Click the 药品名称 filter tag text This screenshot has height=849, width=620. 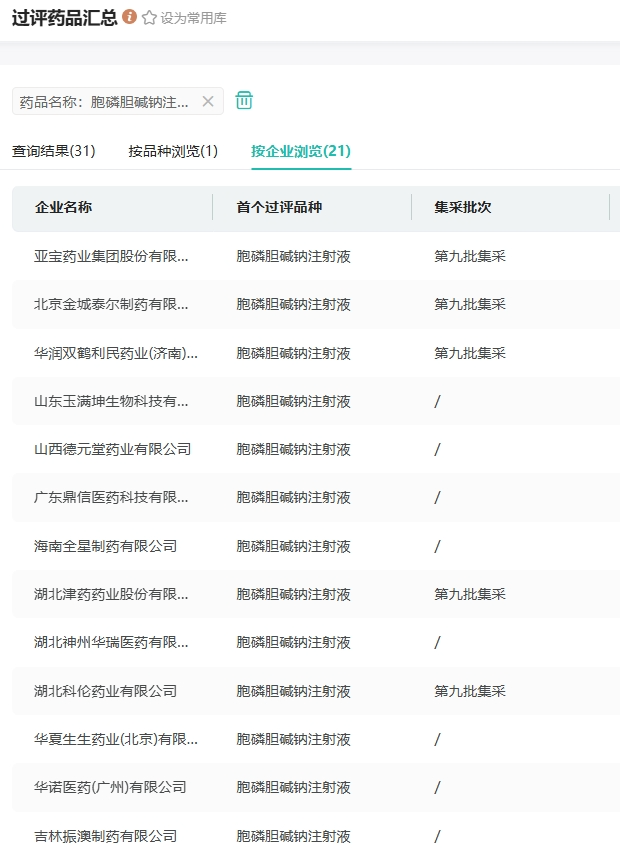(104, 101)
